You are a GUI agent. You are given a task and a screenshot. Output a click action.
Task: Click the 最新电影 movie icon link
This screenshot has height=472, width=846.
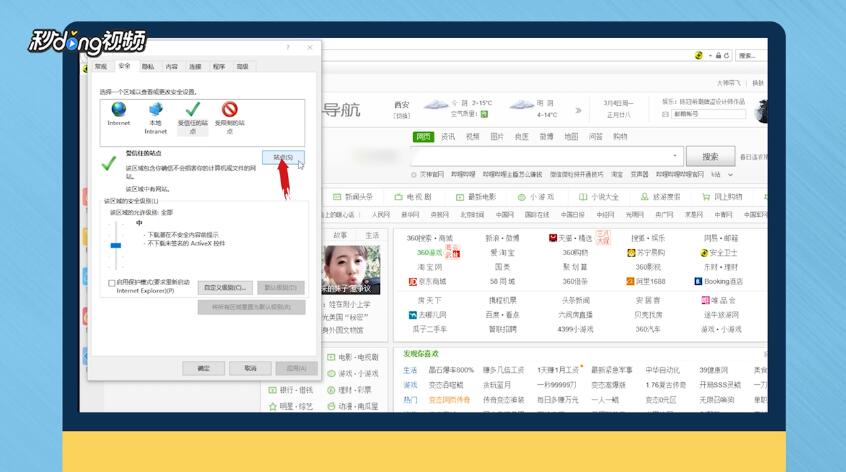(x=476, y=197)
